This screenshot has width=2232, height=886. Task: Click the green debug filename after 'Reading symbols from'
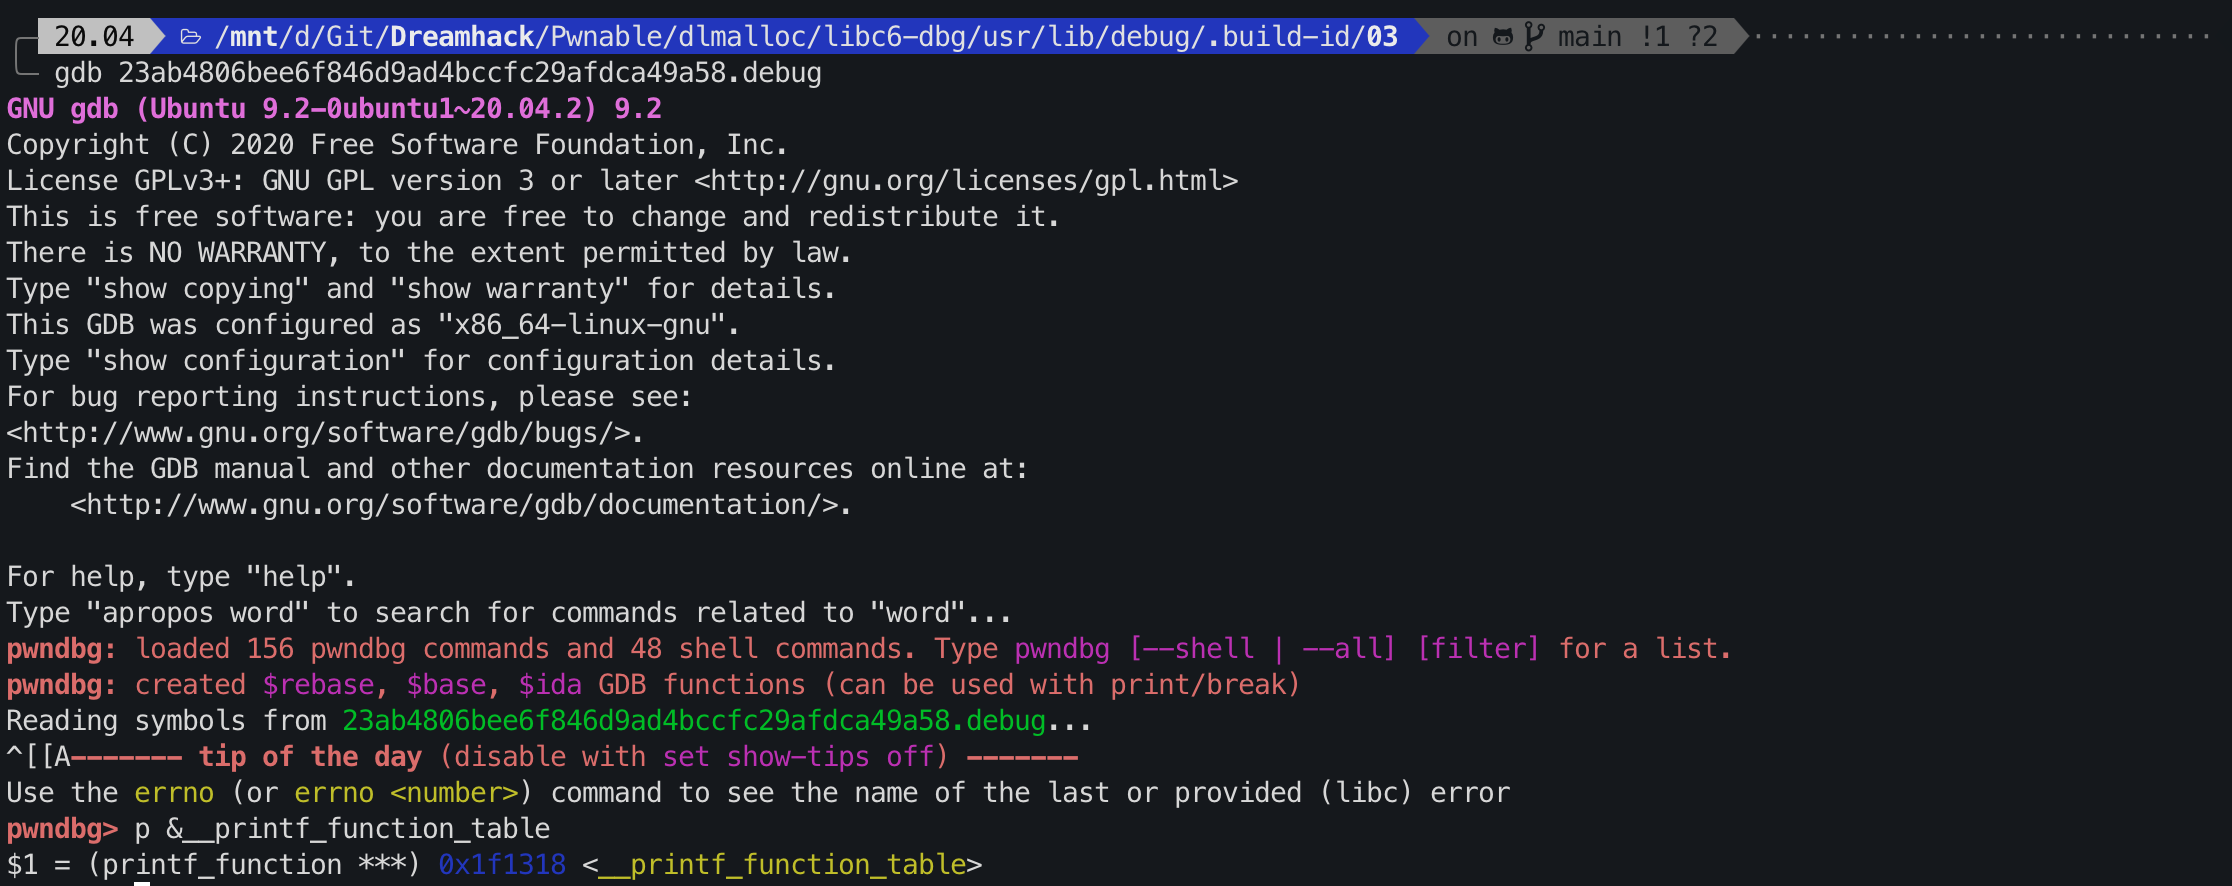click(694, 721)
